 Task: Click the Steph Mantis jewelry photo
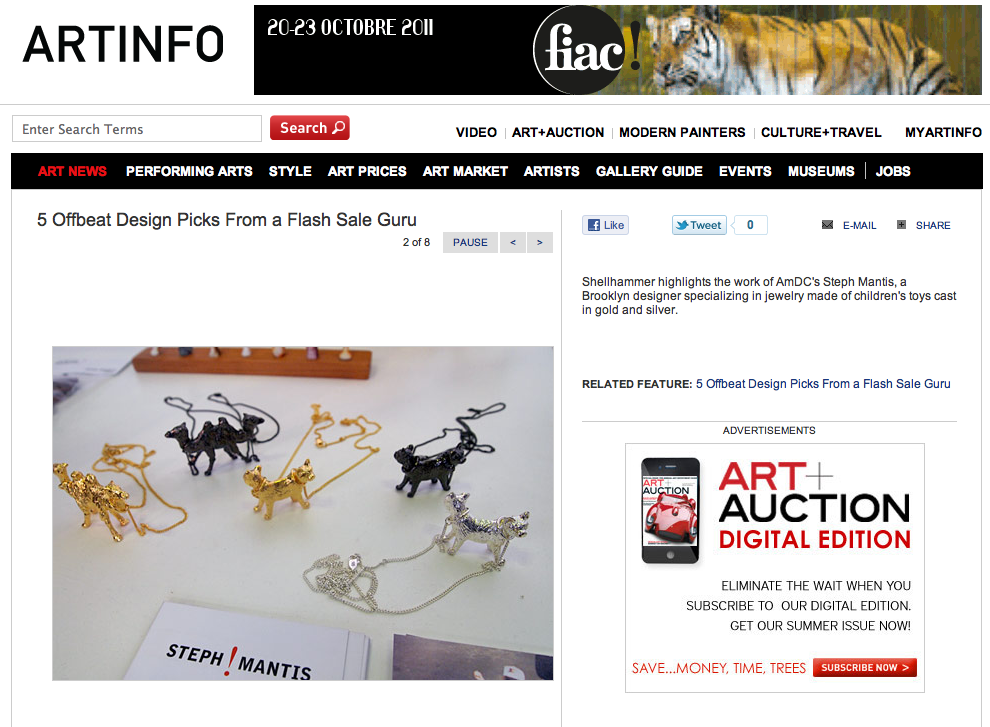302,513
